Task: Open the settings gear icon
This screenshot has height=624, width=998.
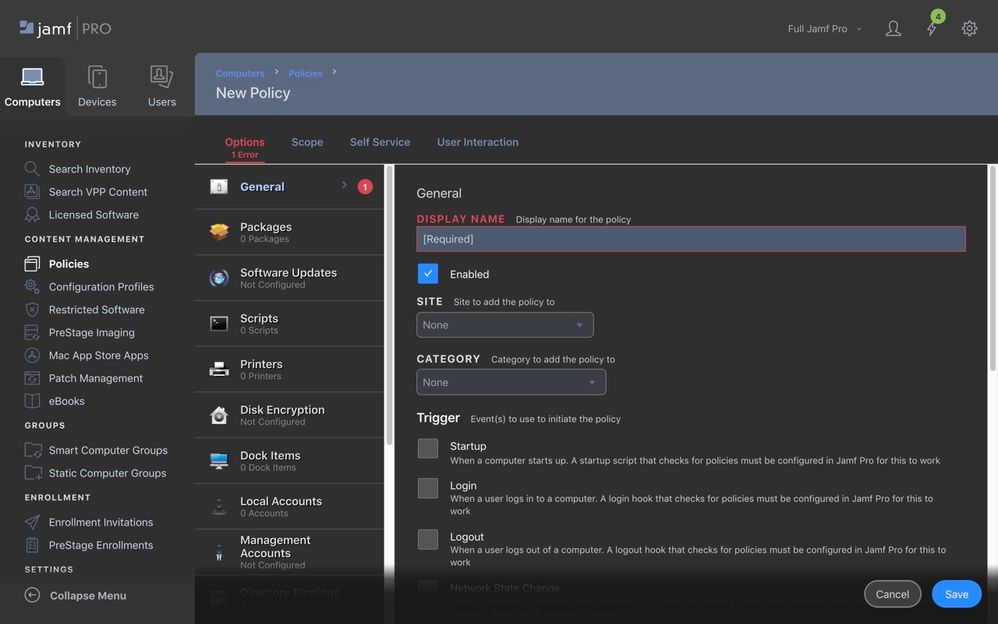Action: 969,29
